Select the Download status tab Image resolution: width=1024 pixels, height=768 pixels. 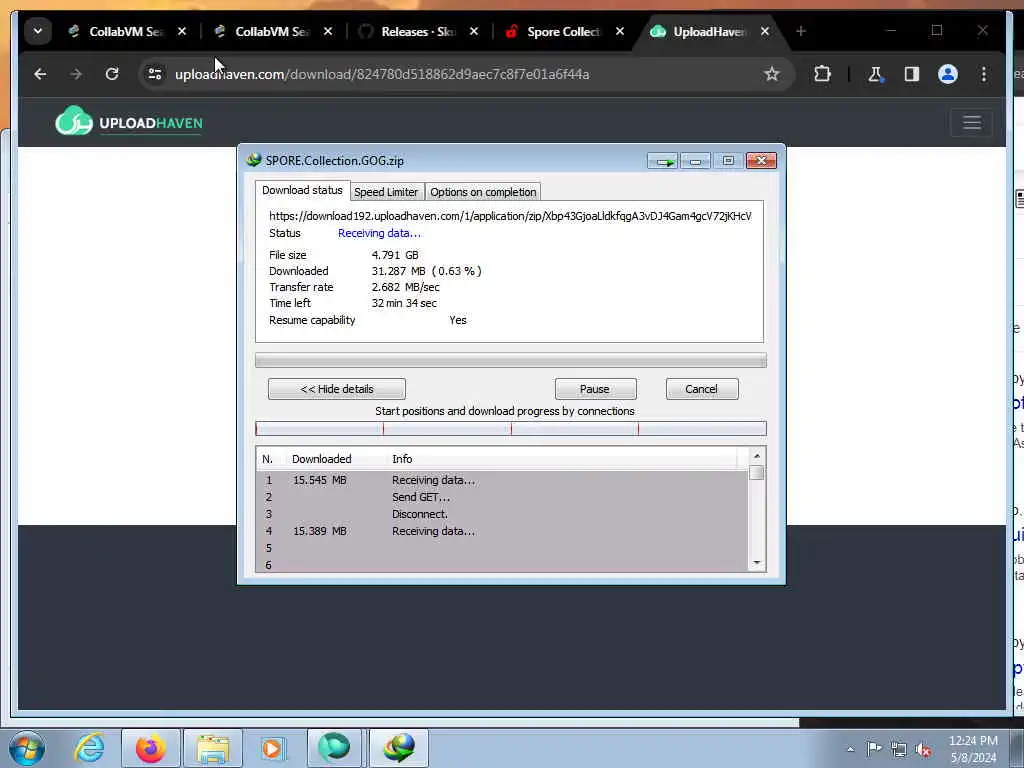click(x=302, y=190)
